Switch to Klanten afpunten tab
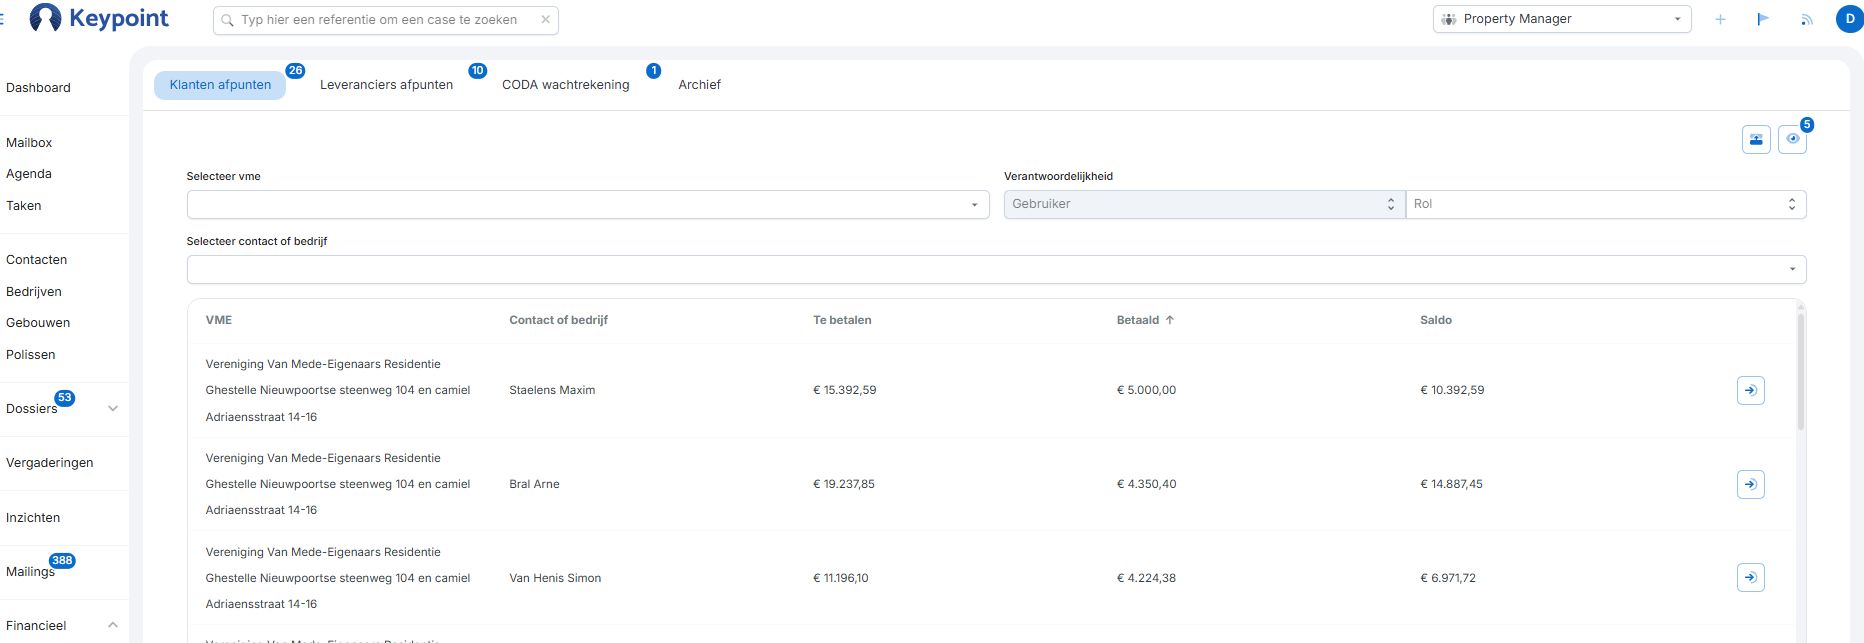 tap(220, 85)
